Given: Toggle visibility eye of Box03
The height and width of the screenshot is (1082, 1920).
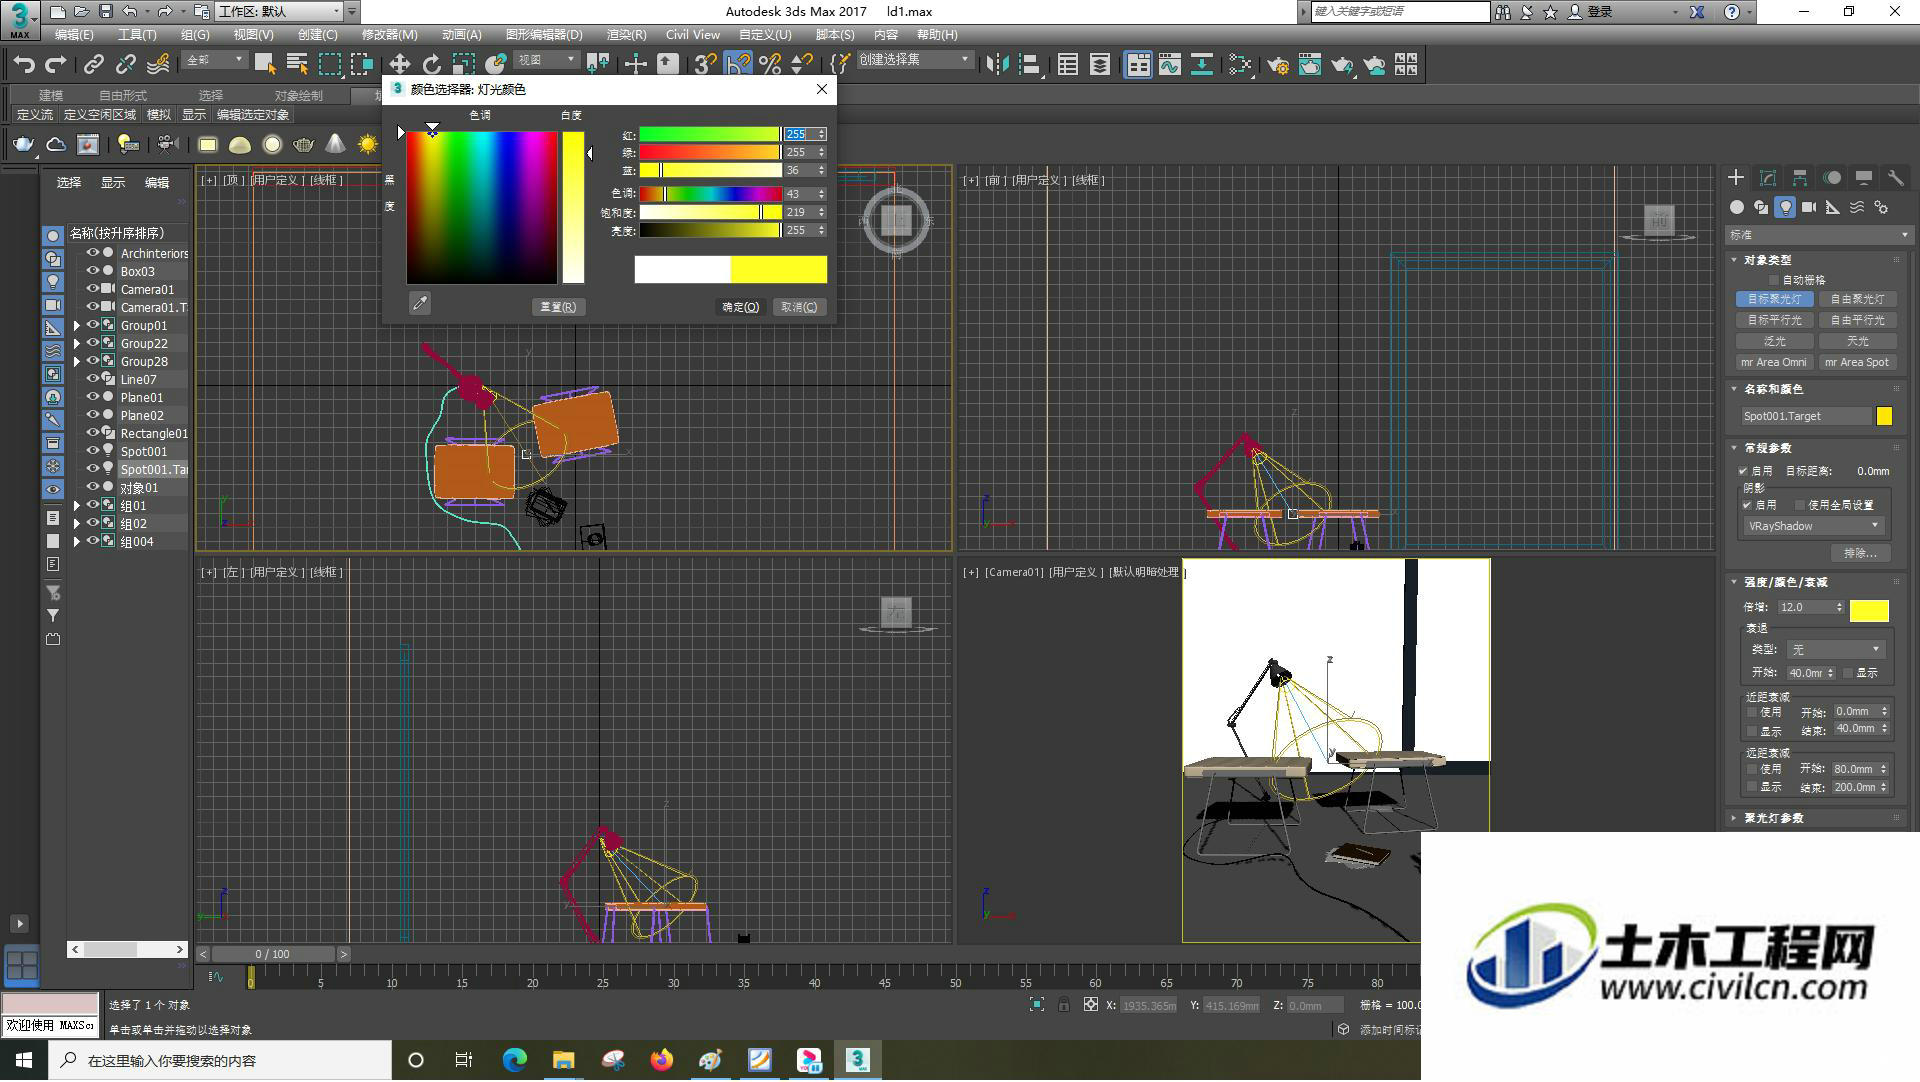Looking at the screenshot, I should [x=93, y=271].
